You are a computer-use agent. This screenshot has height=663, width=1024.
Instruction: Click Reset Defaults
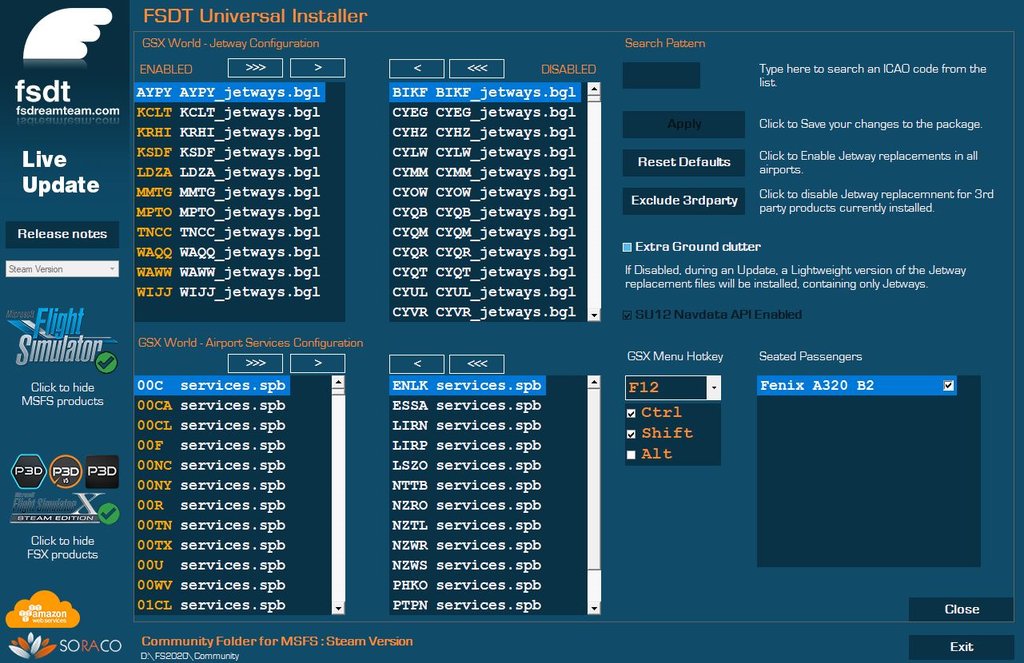point(684,162)
